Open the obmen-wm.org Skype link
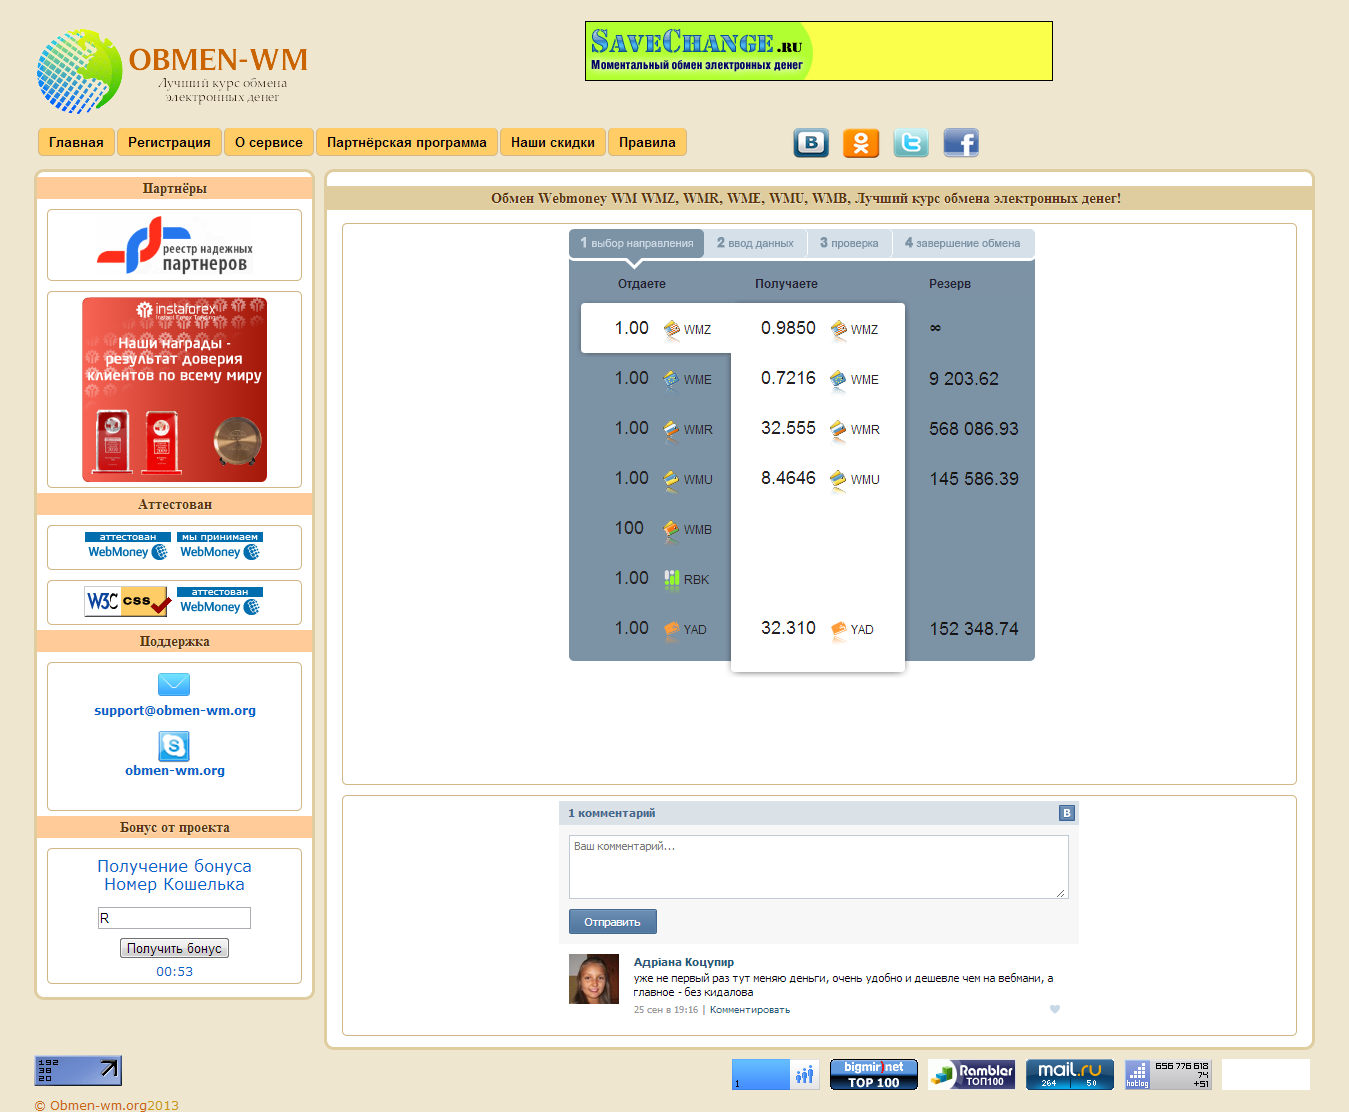The height and width of the screenshot is (1112, 1349). click(175, 771)
